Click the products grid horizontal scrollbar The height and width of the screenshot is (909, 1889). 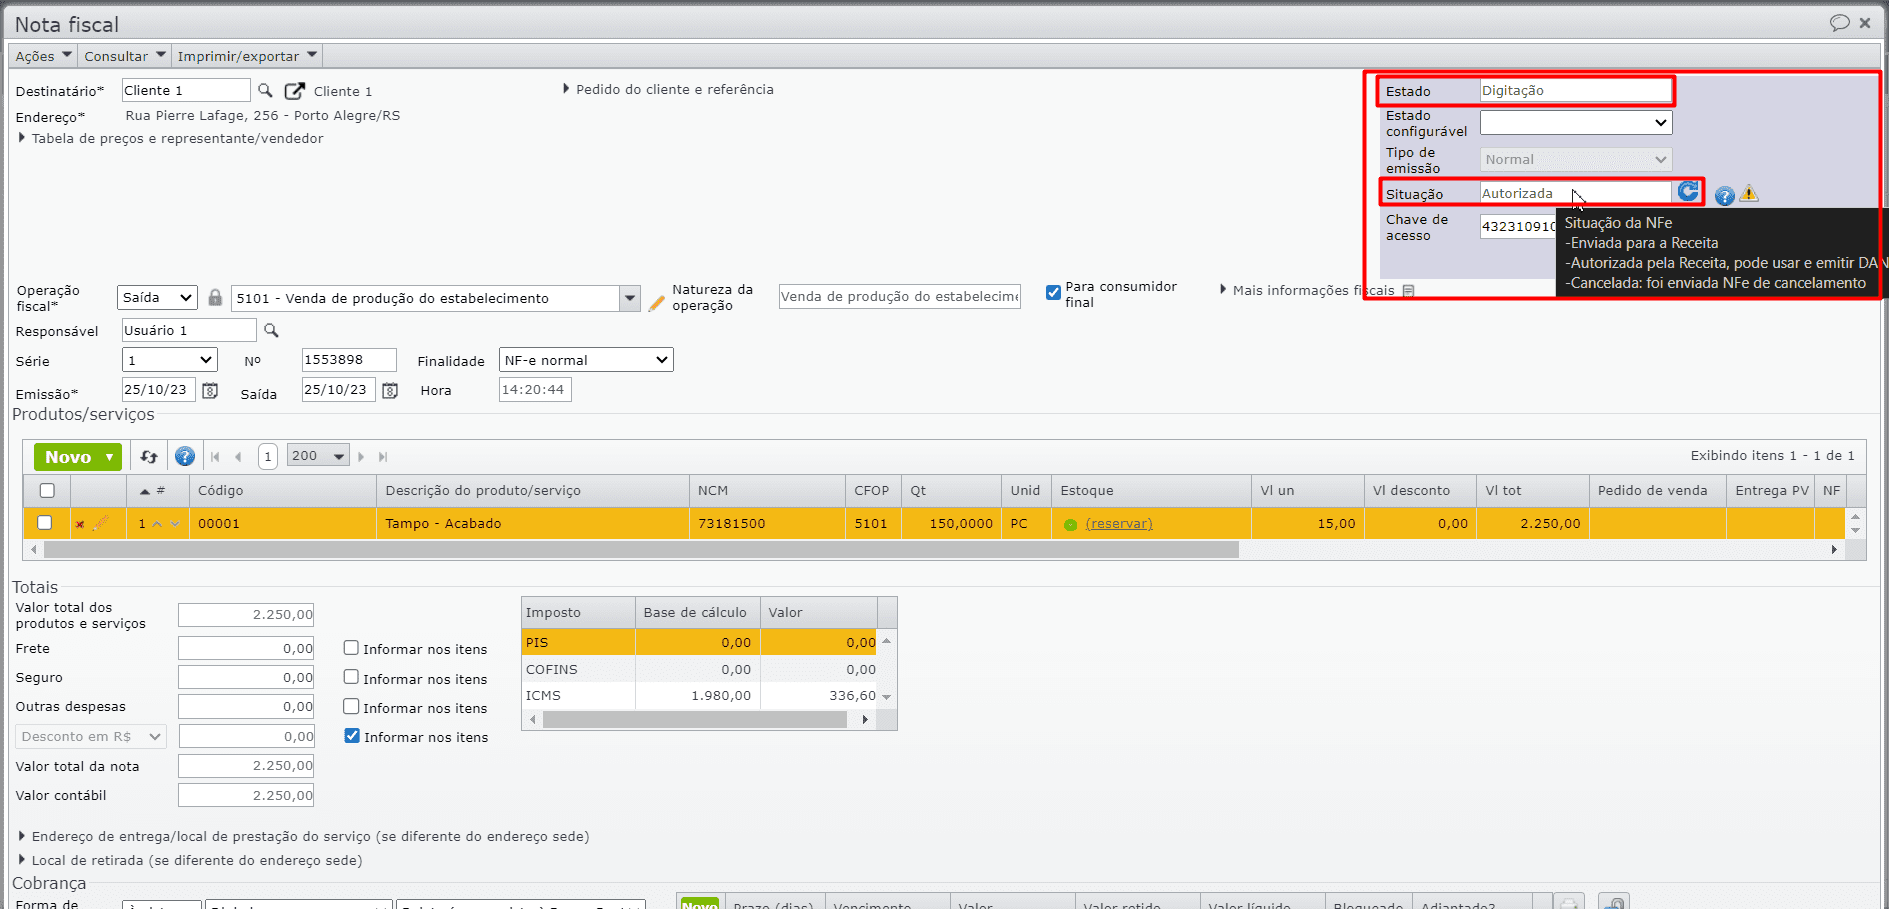pos(641,550)
